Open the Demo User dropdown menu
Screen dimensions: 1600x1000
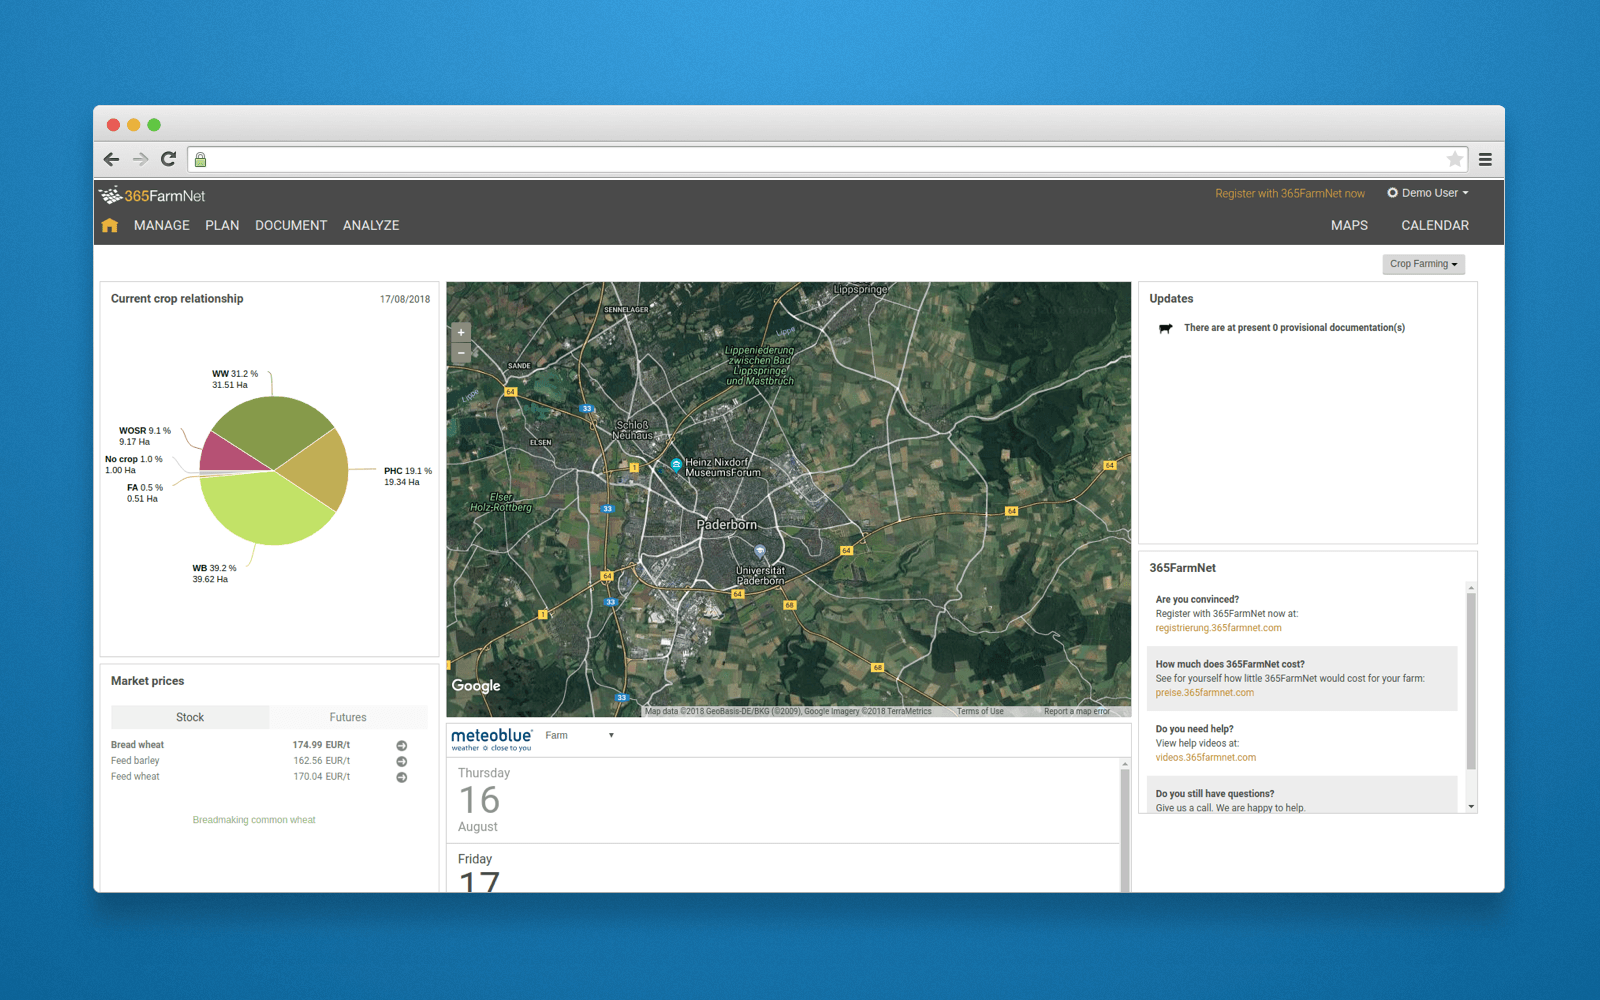coord(1428,193)
